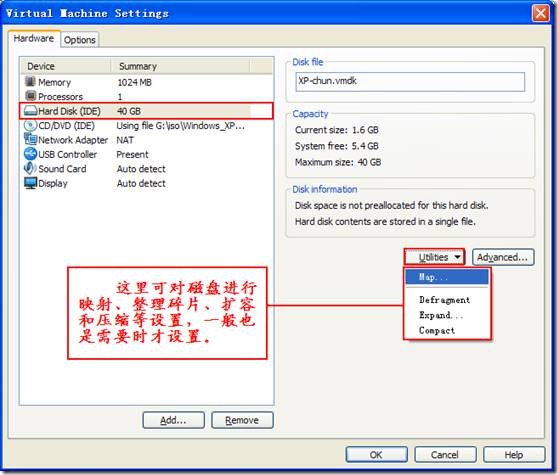Click the Current size: 1.6 GB text
Image resolution: width=558 pixels, height=475 pixels.
[337, 130]
